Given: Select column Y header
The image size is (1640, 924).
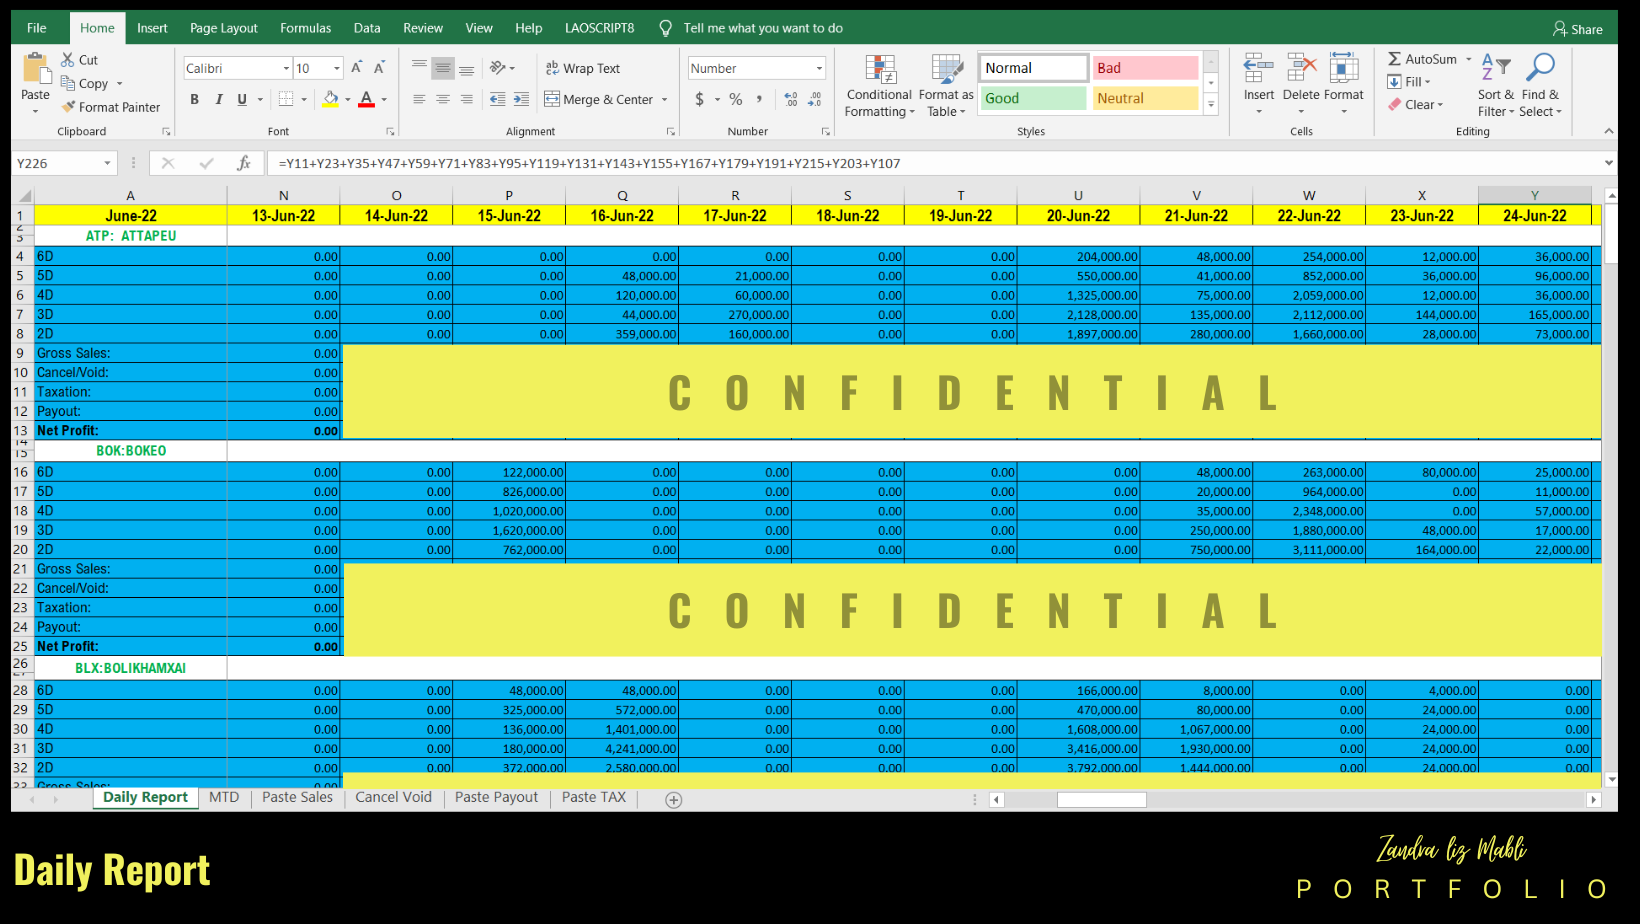Looking at the screenshot, I should [1534, 195].
